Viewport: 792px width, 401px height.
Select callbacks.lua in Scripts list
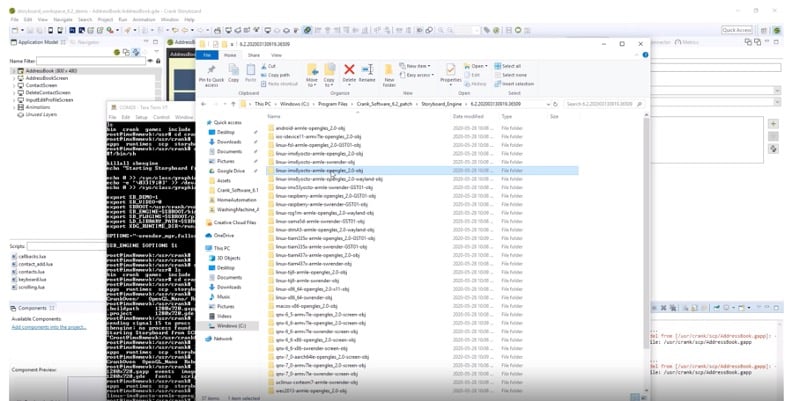32,257
